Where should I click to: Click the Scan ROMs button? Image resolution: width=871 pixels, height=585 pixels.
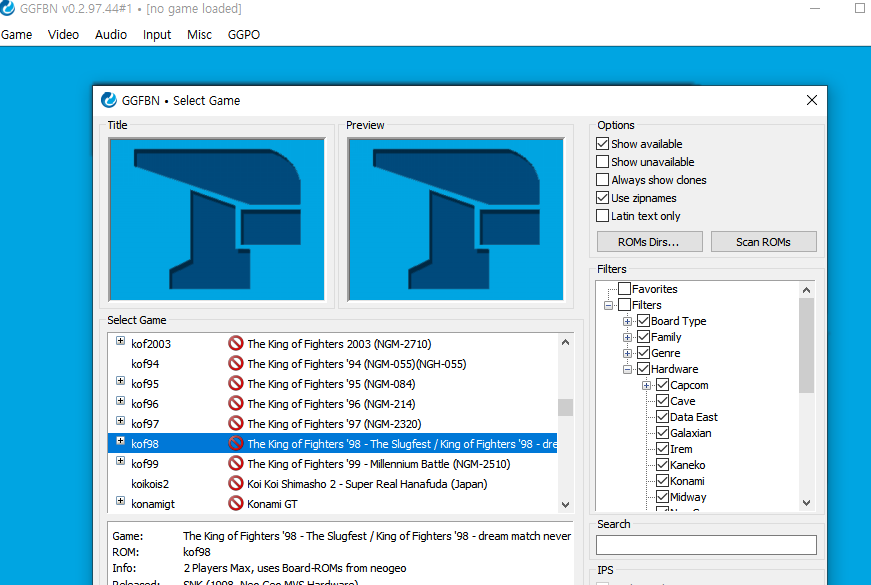tap(764, 242)
